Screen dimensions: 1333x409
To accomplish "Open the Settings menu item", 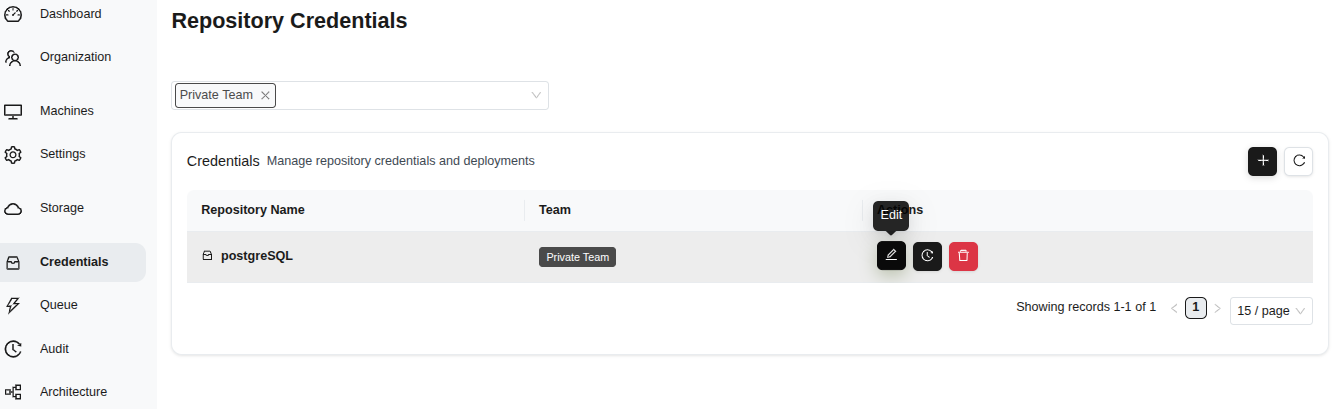I will pyautogui.click(x=62, y=154).
